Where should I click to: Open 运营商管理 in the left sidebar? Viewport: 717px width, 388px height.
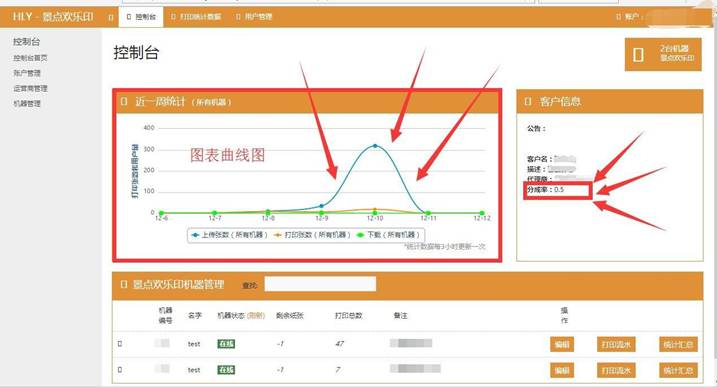[30, 88]
